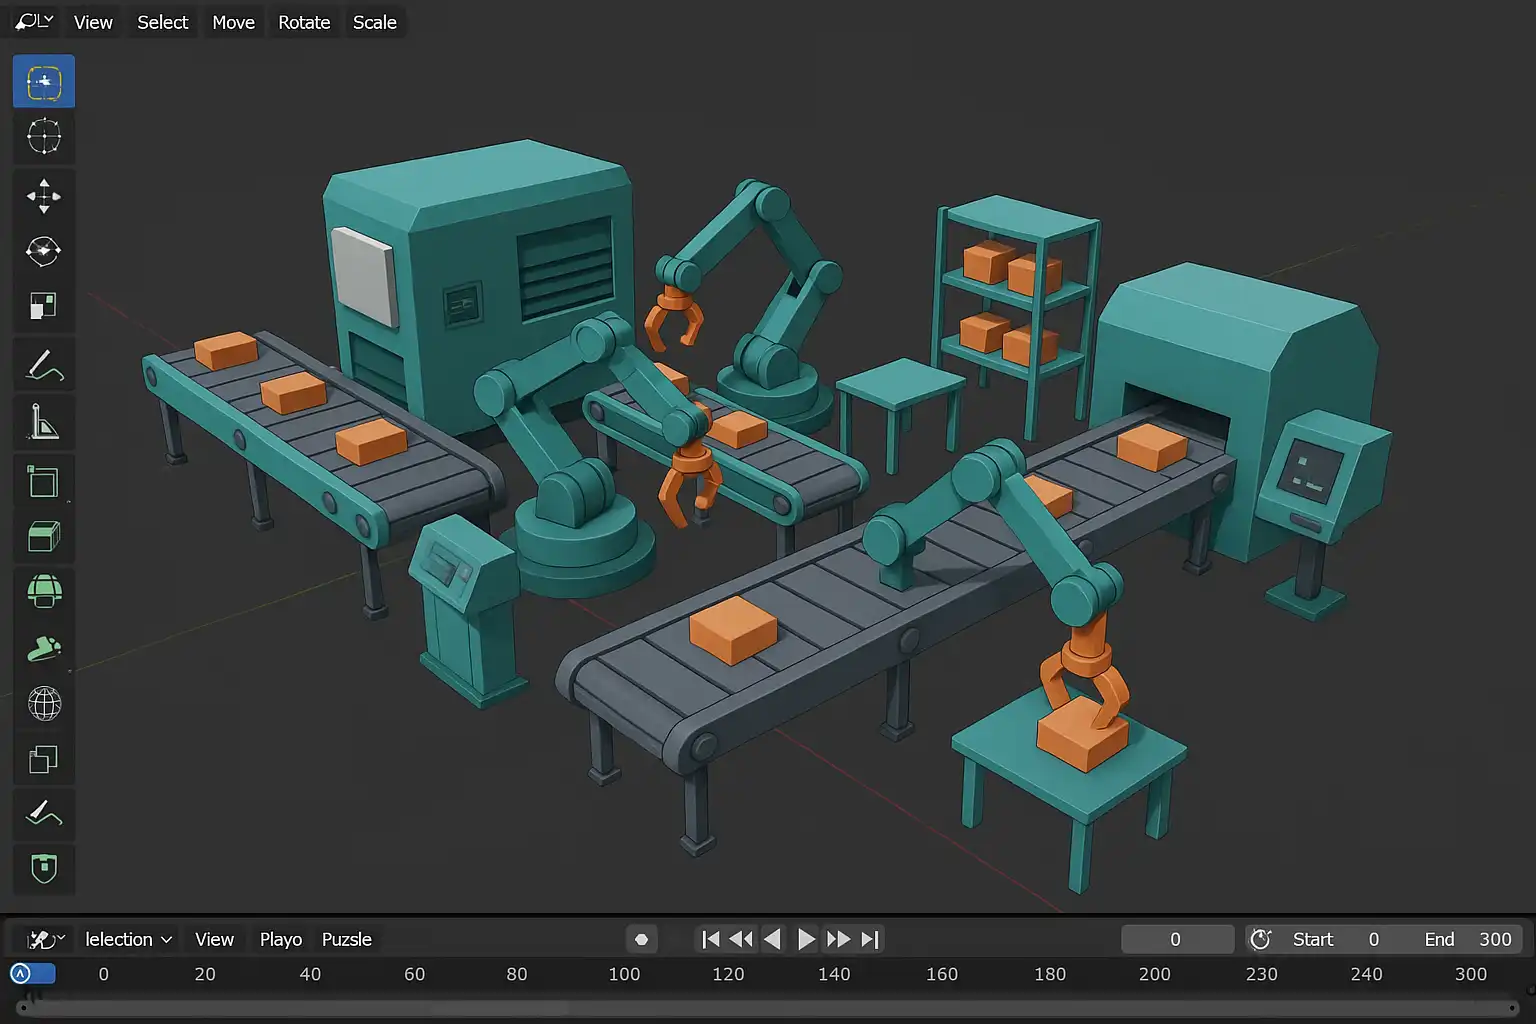Open the editor type dropdown in timeline
Screen dimensions: 1536x1024
pos(45,939)
